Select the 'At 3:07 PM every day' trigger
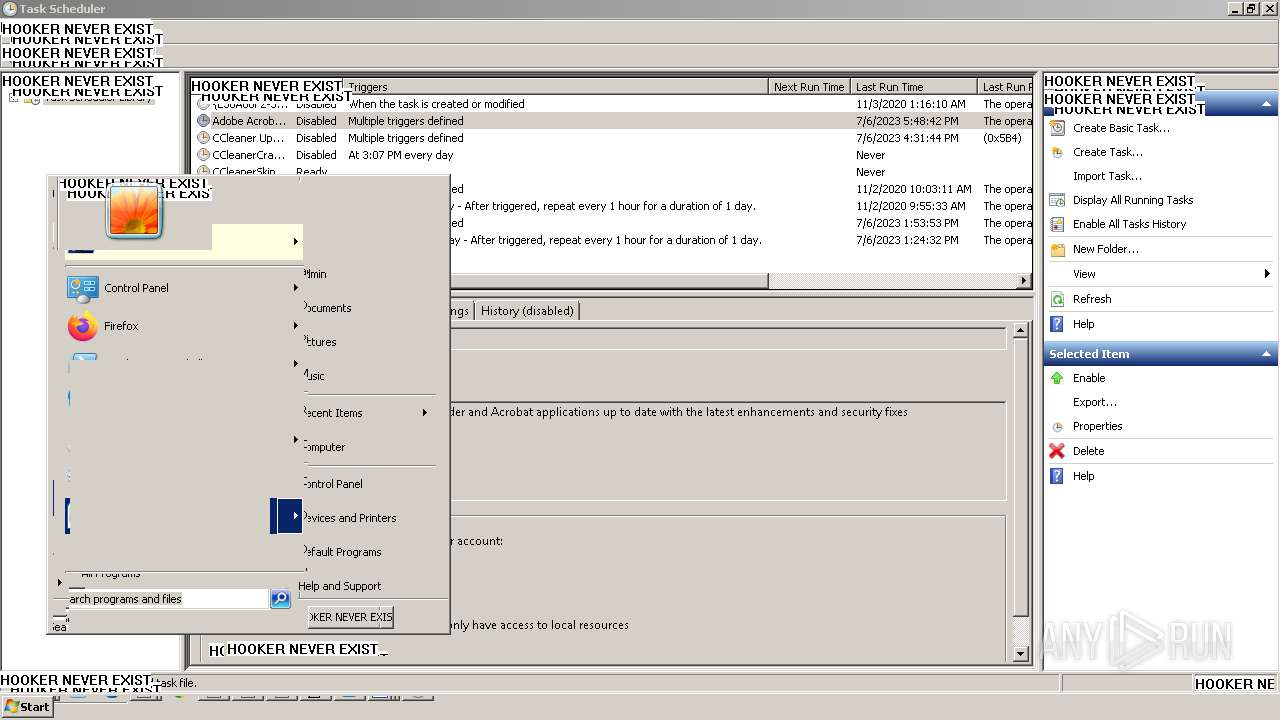 tap(400, 155)
